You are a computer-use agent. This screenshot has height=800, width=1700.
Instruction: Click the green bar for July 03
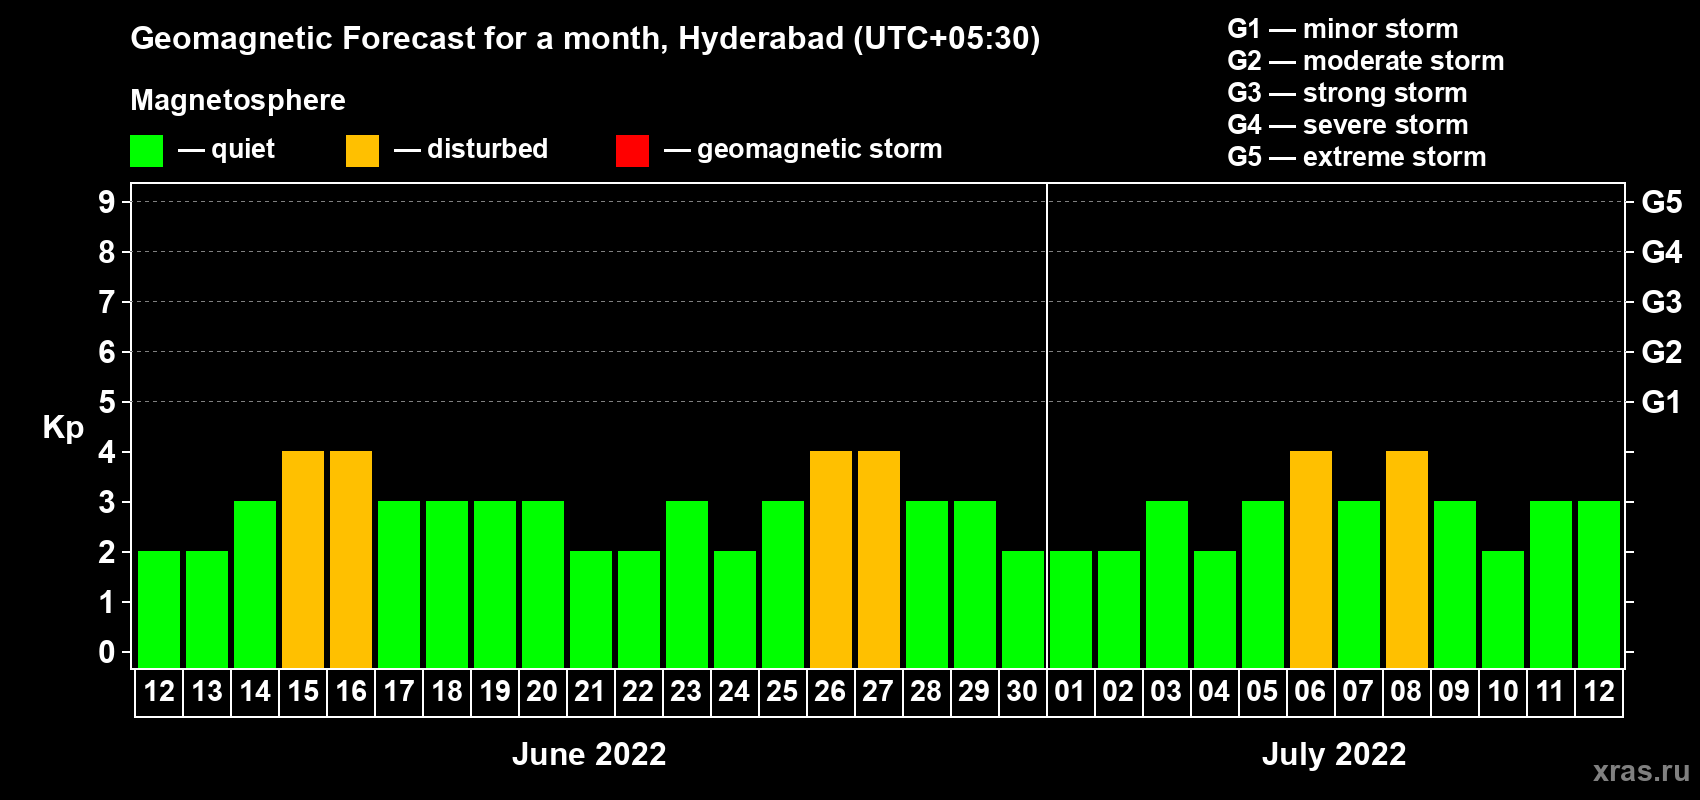(x=1167, y=584)
